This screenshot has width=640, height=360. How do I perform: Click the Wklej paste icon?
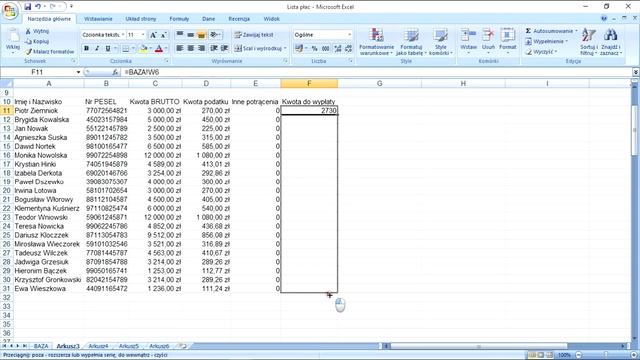click(13, 41)
